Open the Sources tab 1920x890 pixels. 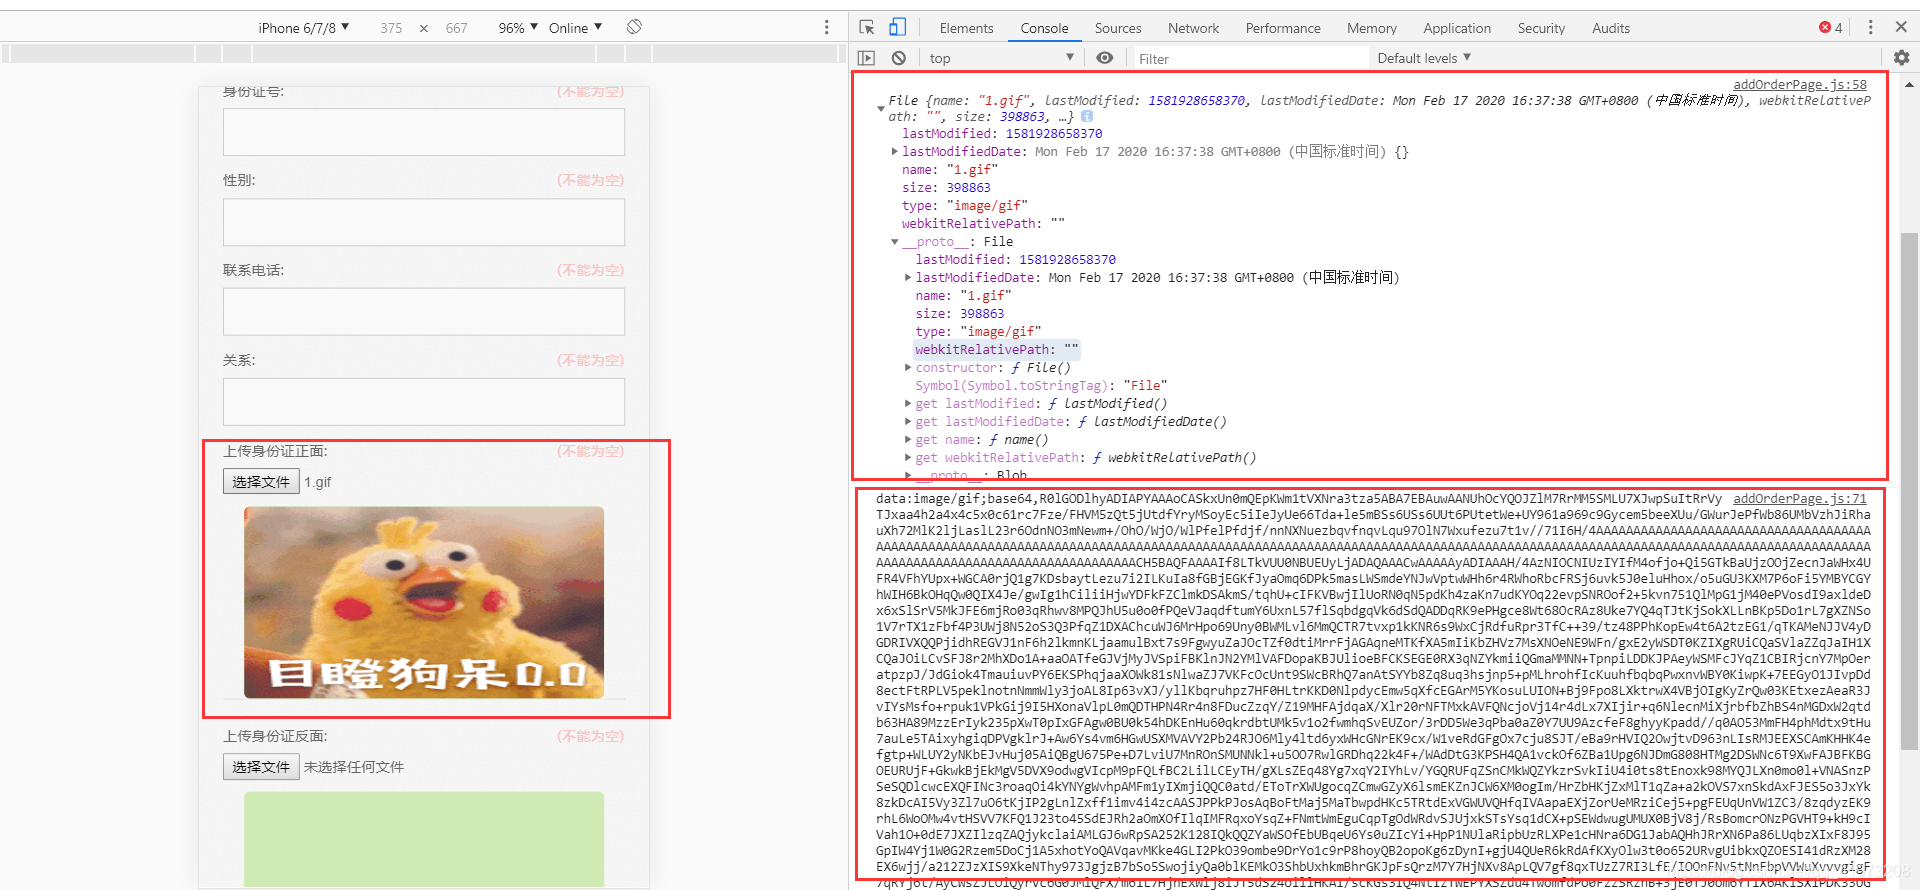tap(1118, 28)
